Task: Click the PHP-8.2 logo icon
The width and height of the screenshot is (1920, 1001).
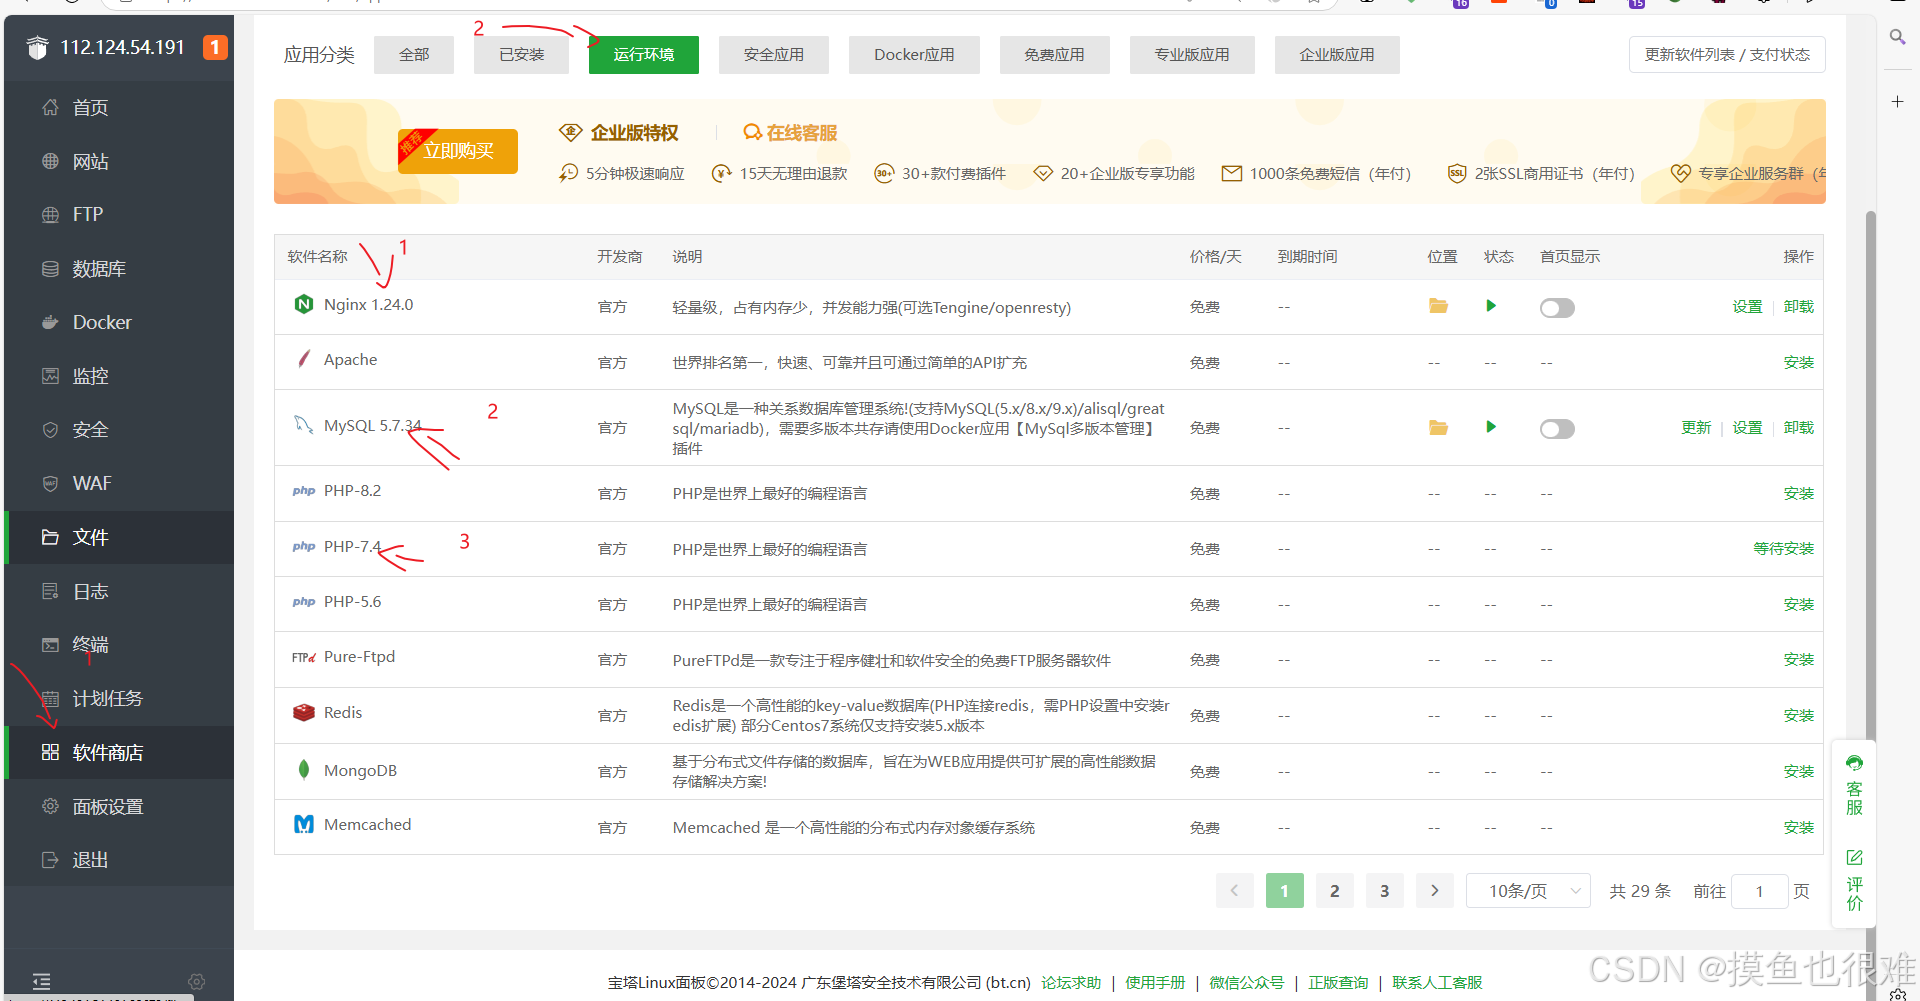Action: [304, 491]
